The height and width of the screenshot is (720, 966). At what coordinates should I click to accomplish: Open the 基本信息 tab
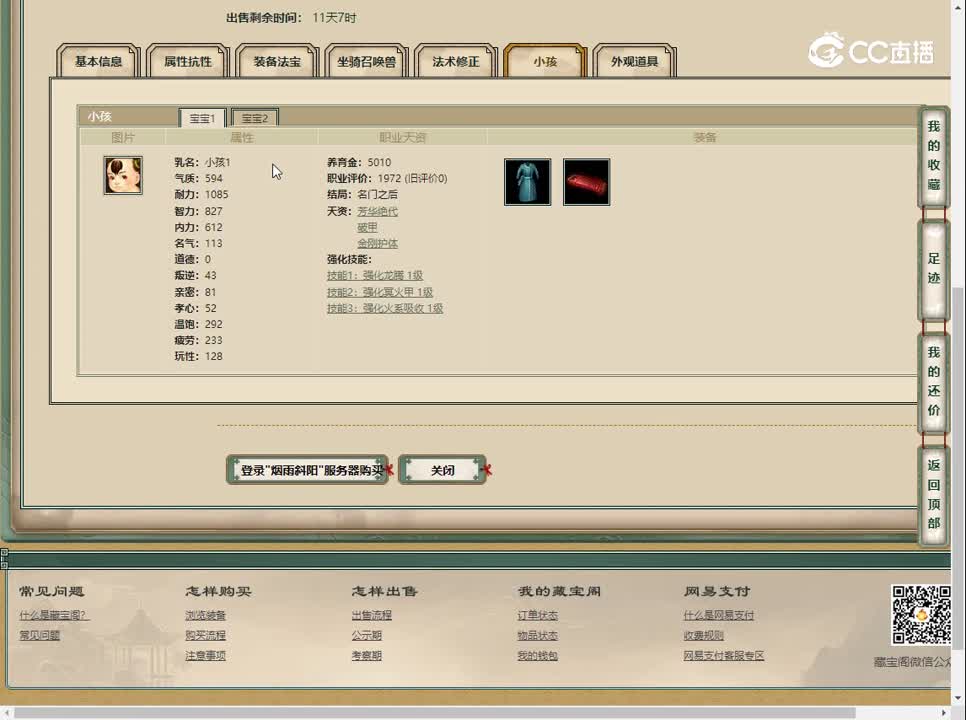coord(99,61)
